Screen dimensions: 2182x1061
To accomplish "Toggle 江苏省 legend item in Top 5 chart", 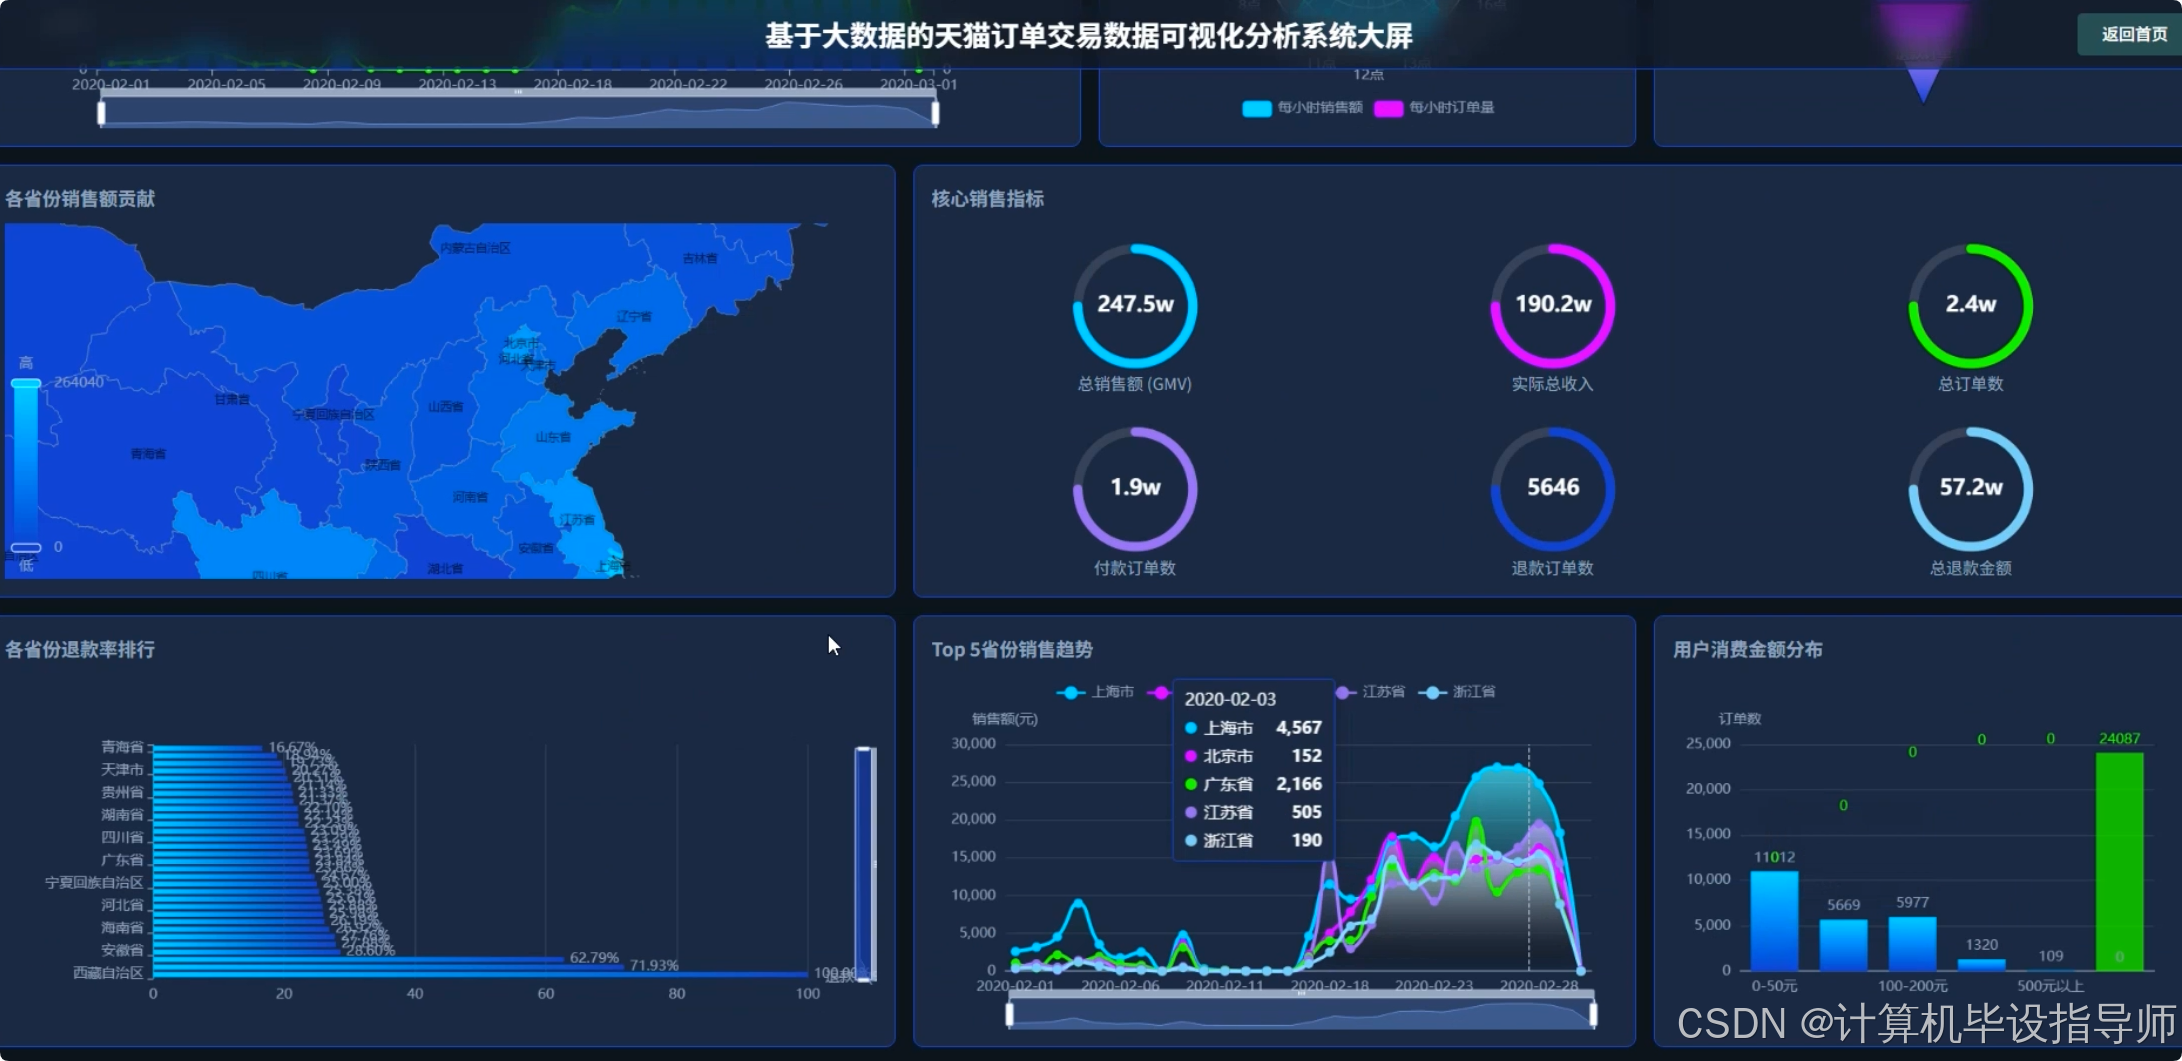I will [1371, 692].
